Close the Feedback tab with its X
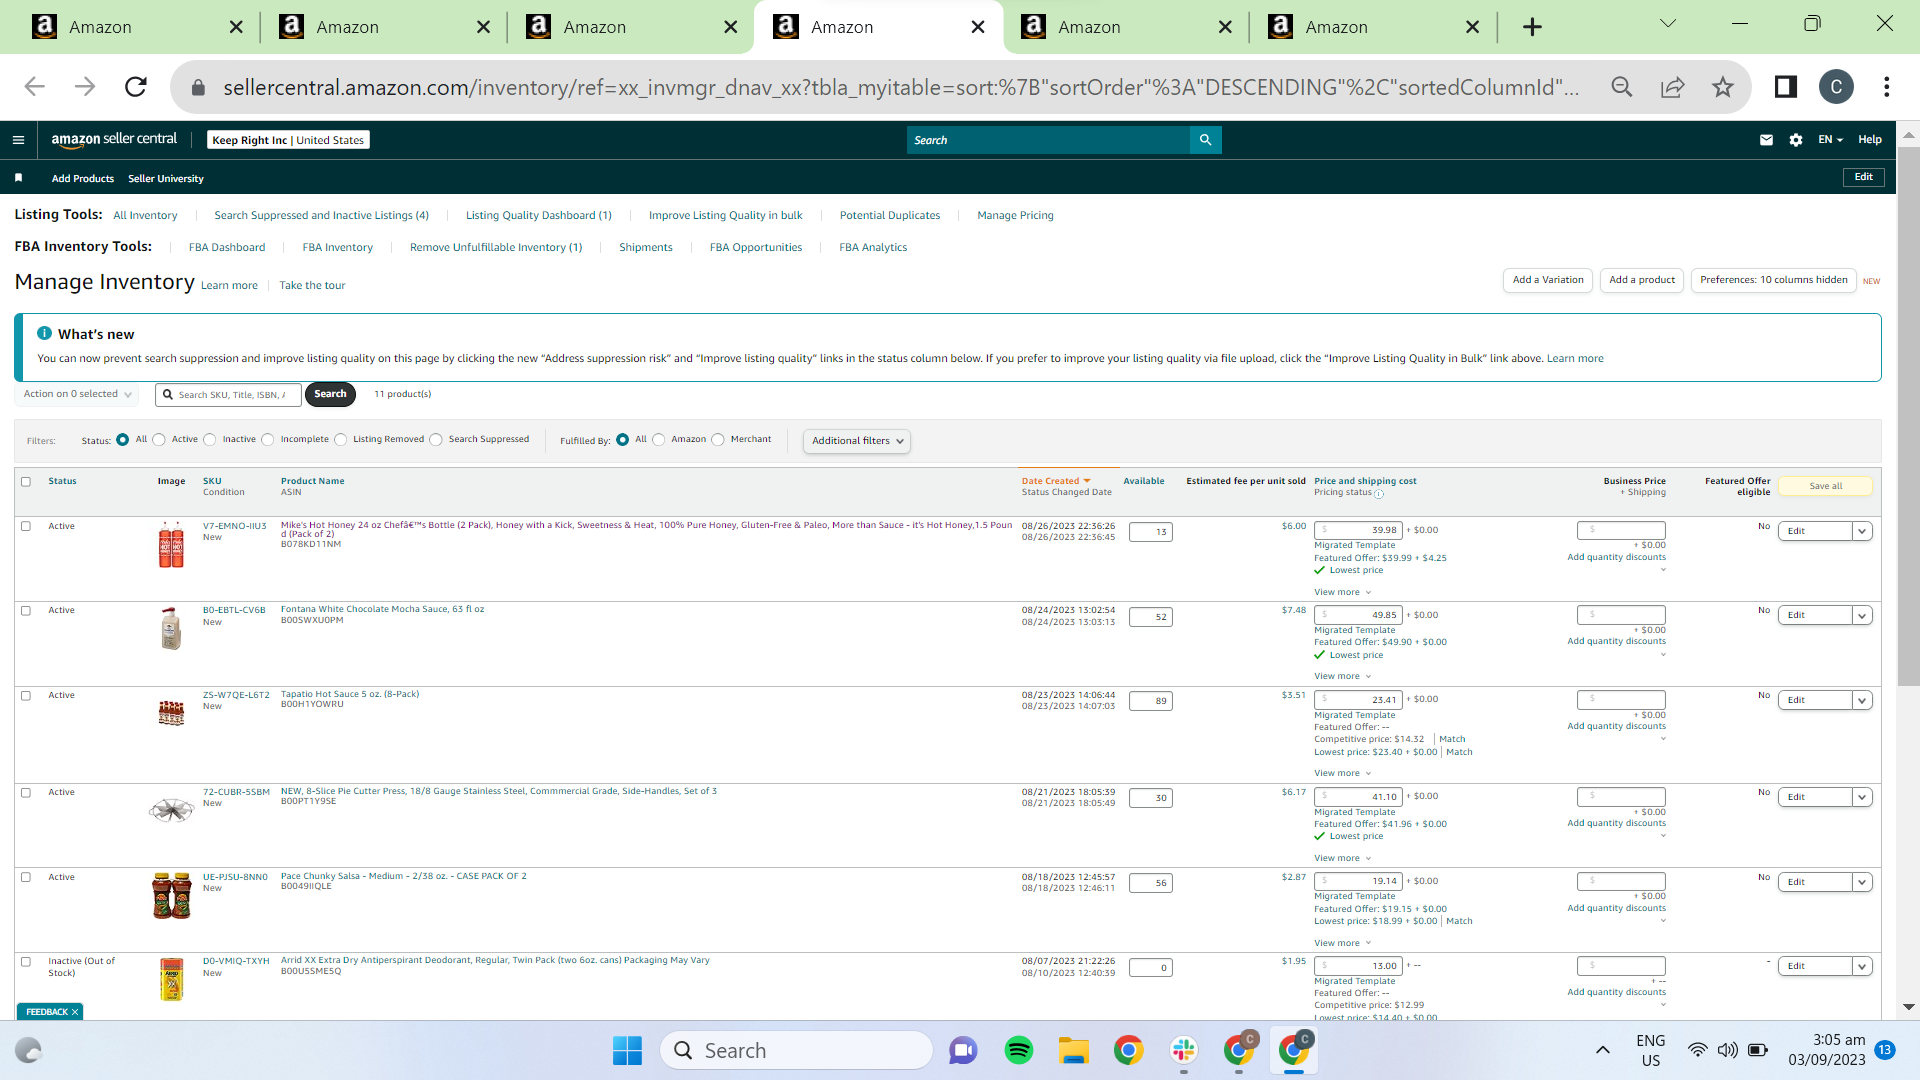Image resolution: width=1920 pixels, height=1080 pixels. 75,1012
